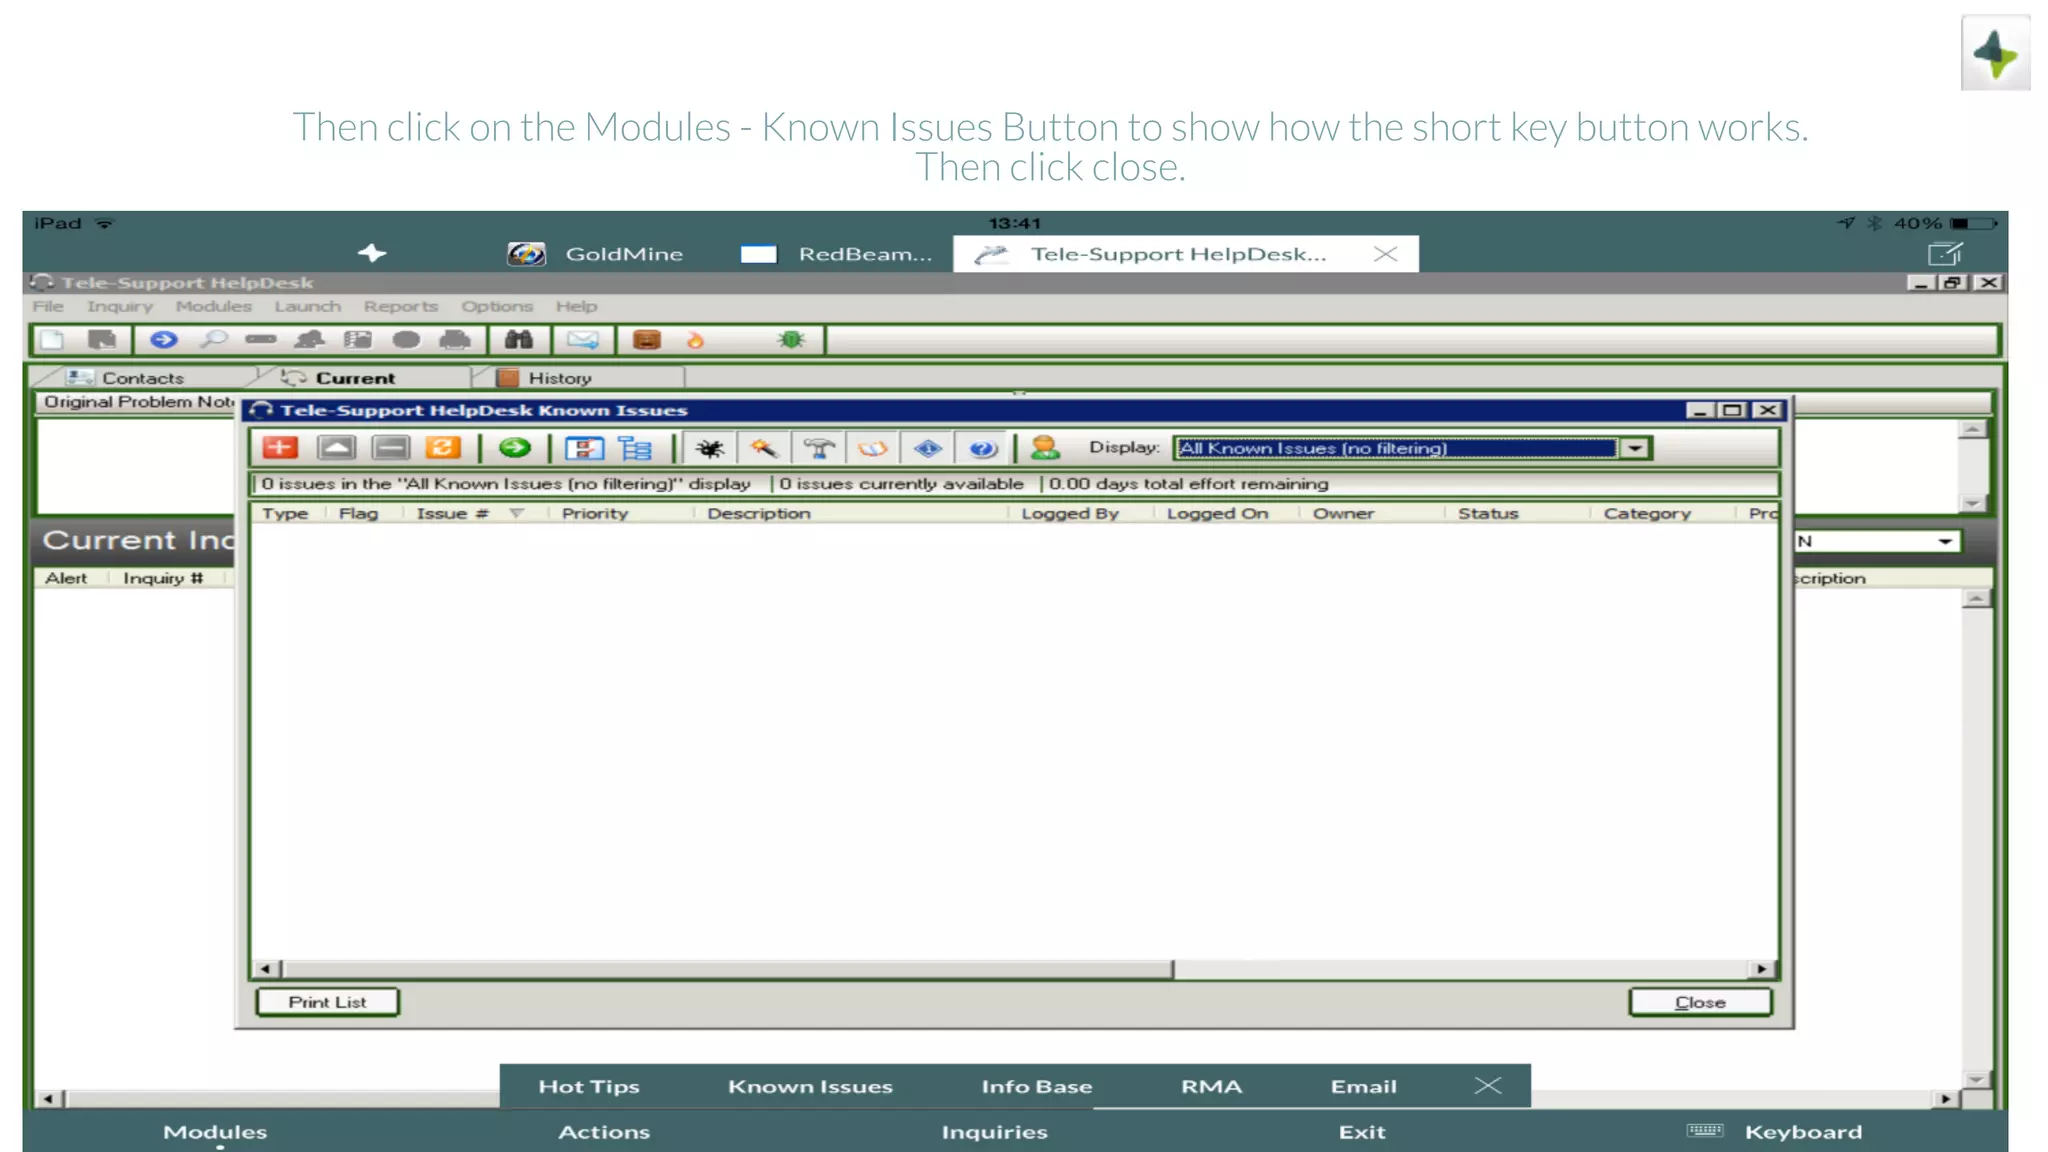This screenshot has width=2048, height=1152.
Task: Open the Options menu
Action: click(x=497, y=306)
